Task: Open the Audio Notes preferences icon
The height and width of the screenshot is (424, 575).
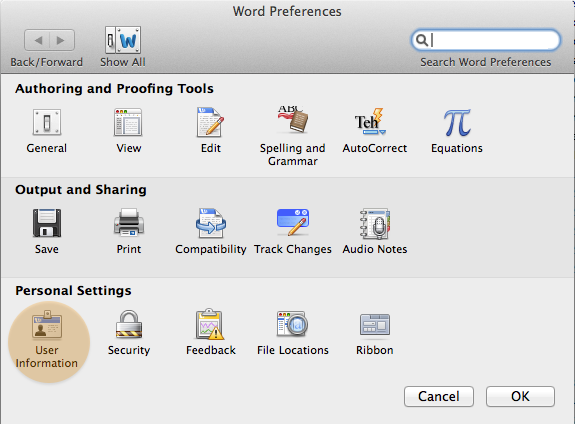Action: [375, 223]
